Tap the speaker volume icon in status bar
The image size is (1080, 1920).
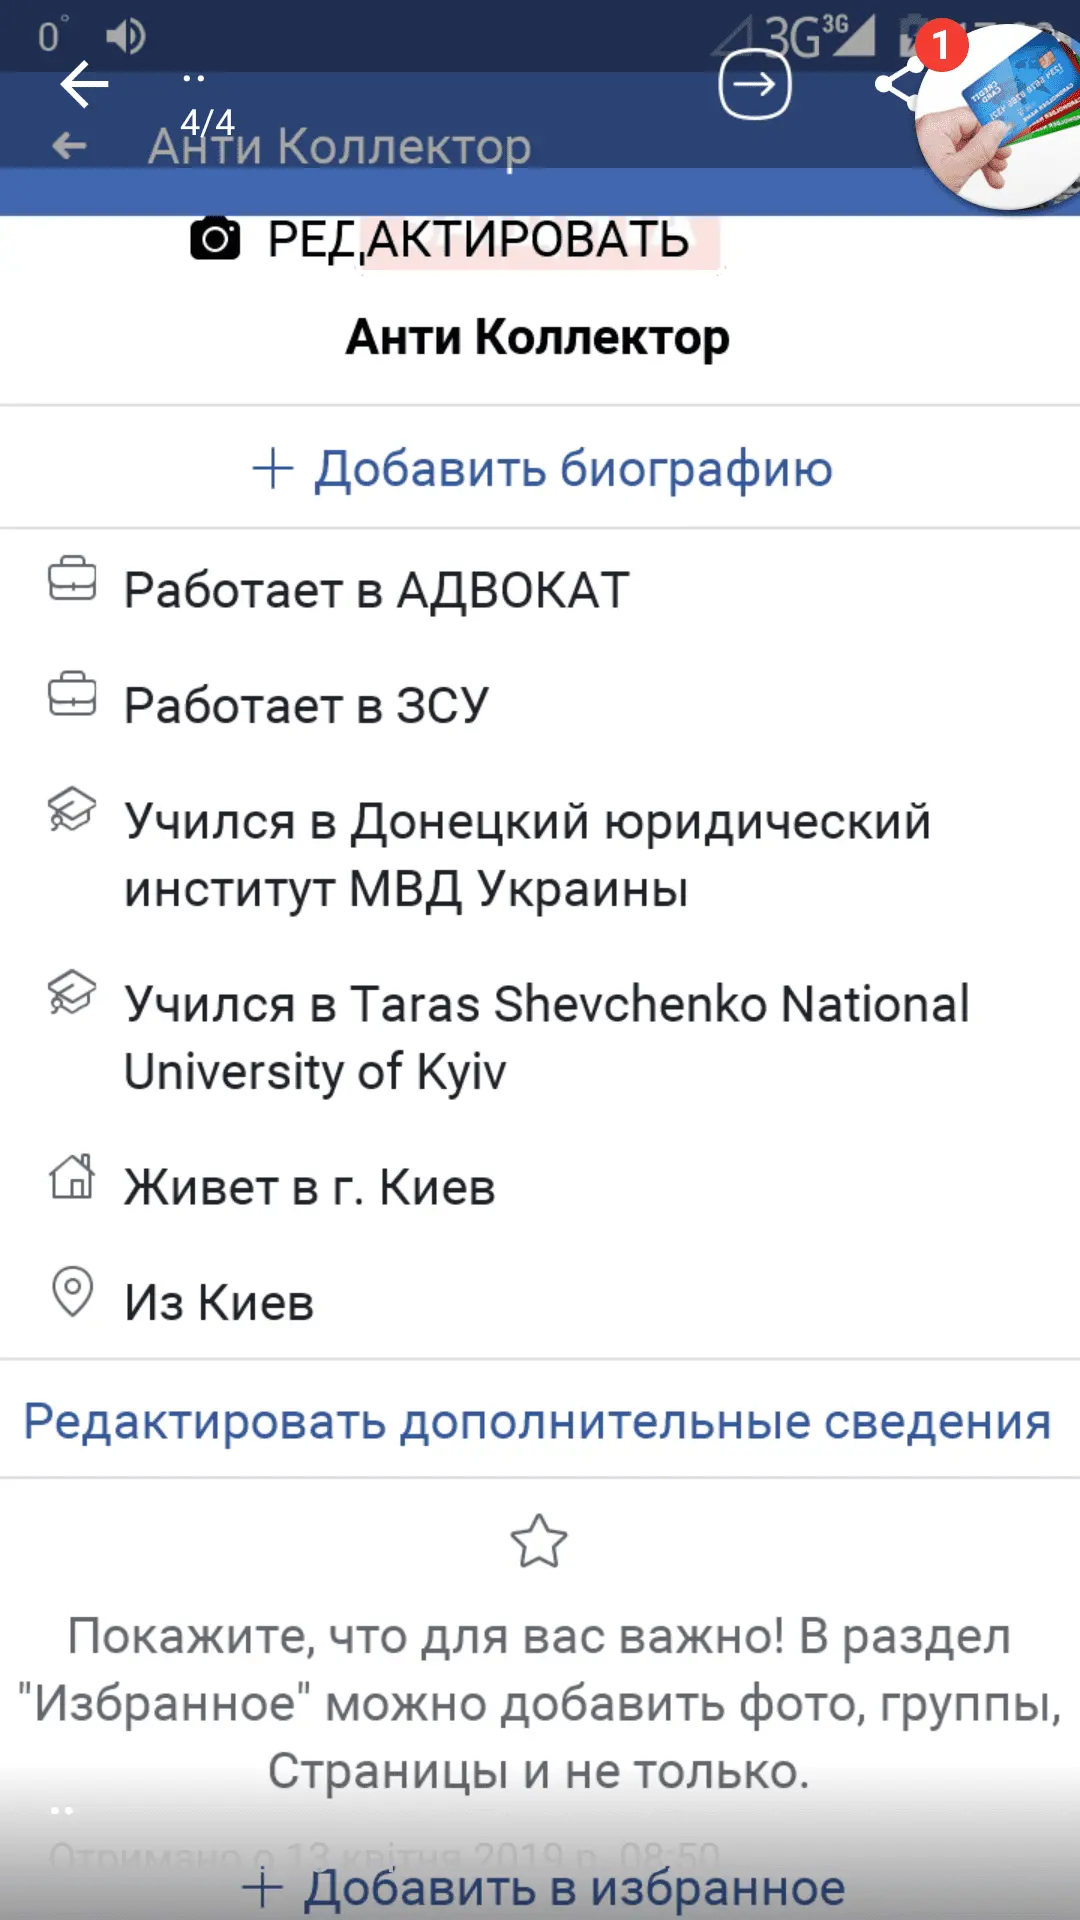tap(125, 37)
